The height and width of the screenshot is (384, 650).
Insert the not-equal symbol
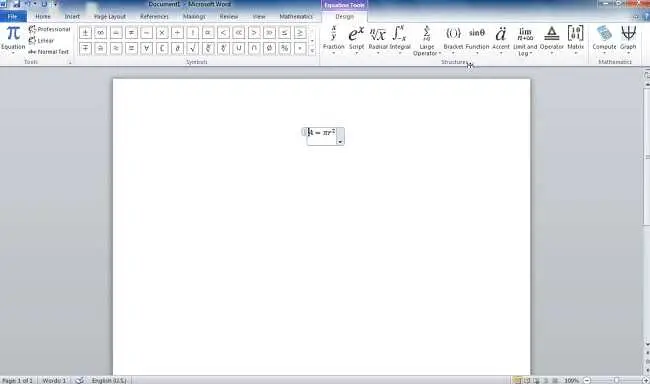pos(131,33)
